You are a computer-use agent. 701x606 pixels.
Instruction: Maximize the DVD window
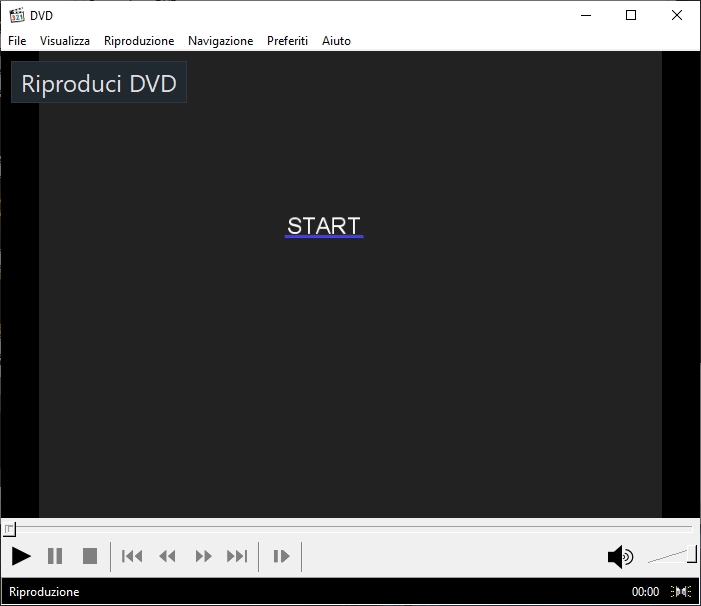[x=631, y=15]
